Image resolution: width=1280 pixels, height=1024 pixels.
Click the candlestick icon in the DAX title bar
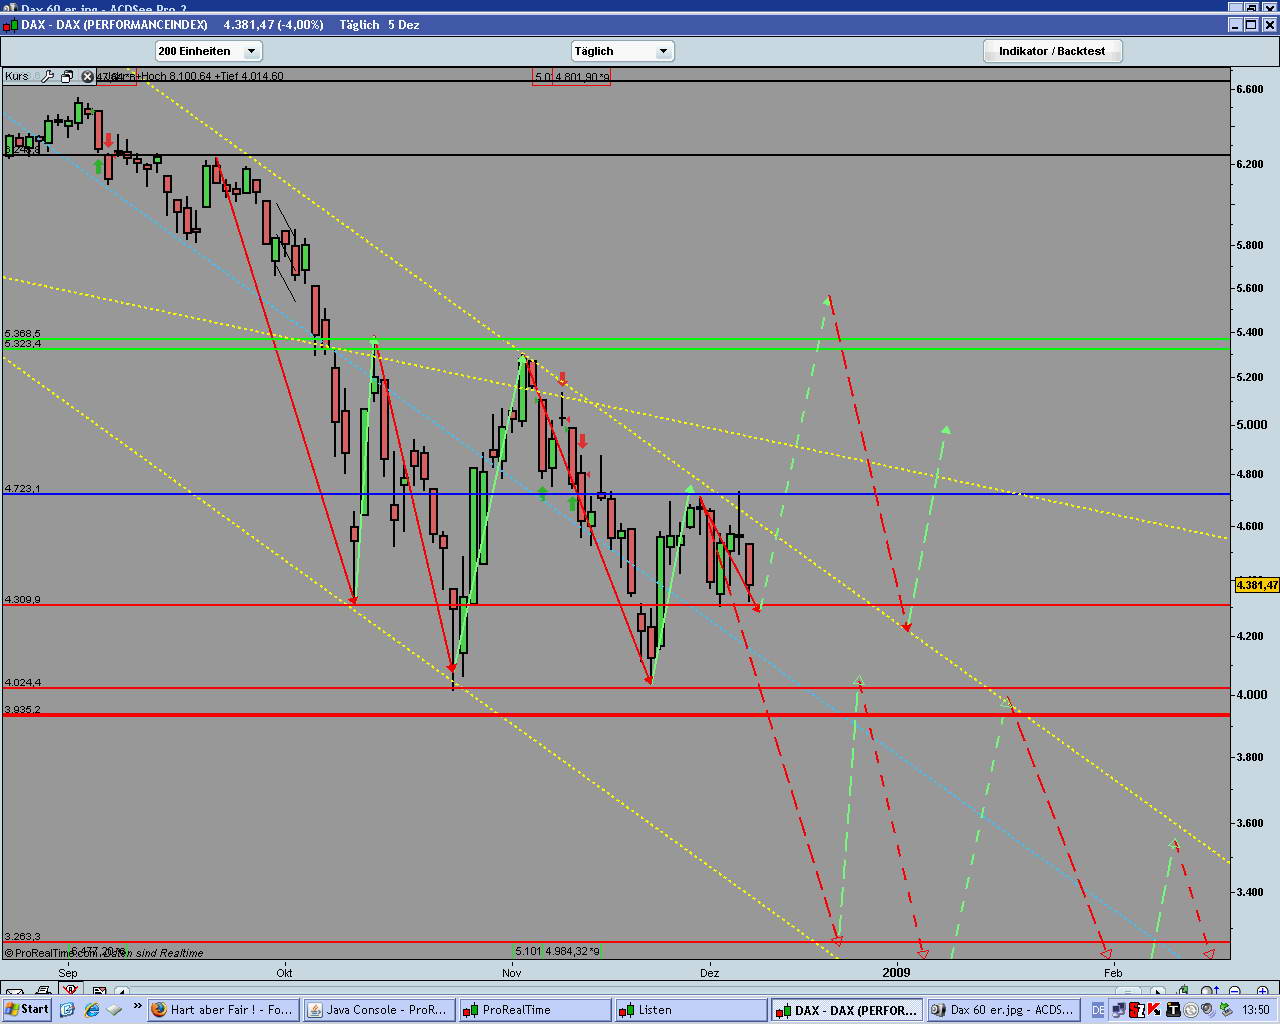(x=11, y=25)
